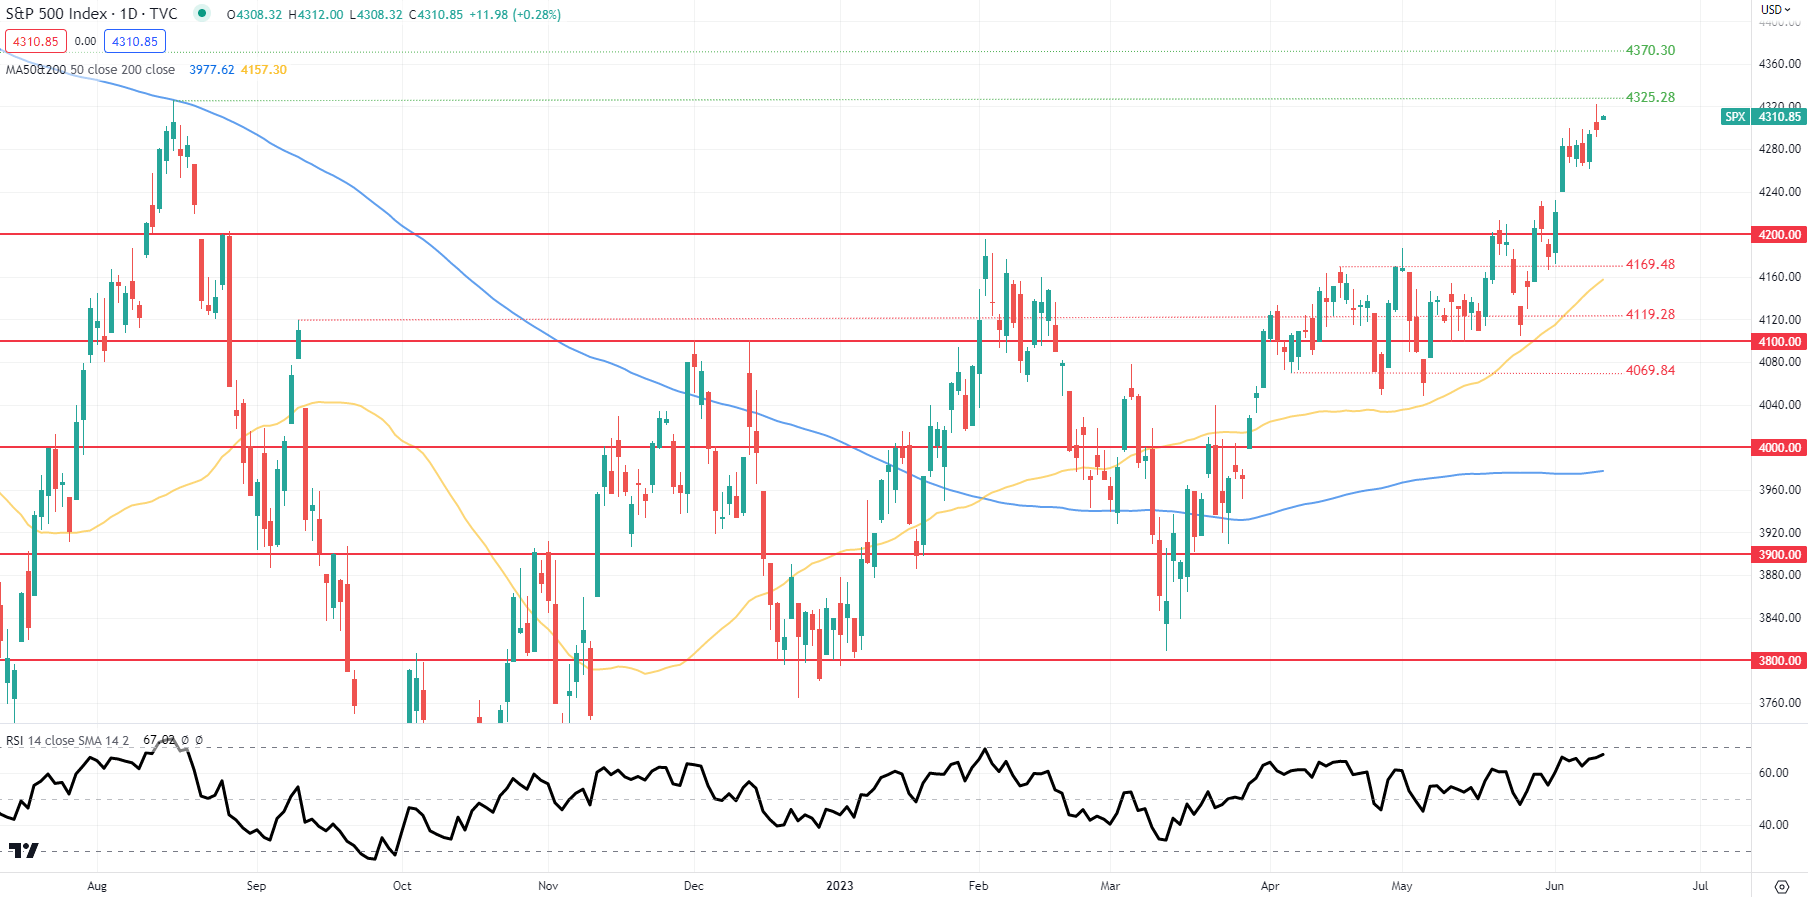The height and width of the screenshot is (897, 1808).
Task: Click the Nov label on time axis
Action: tap(548, 886)
